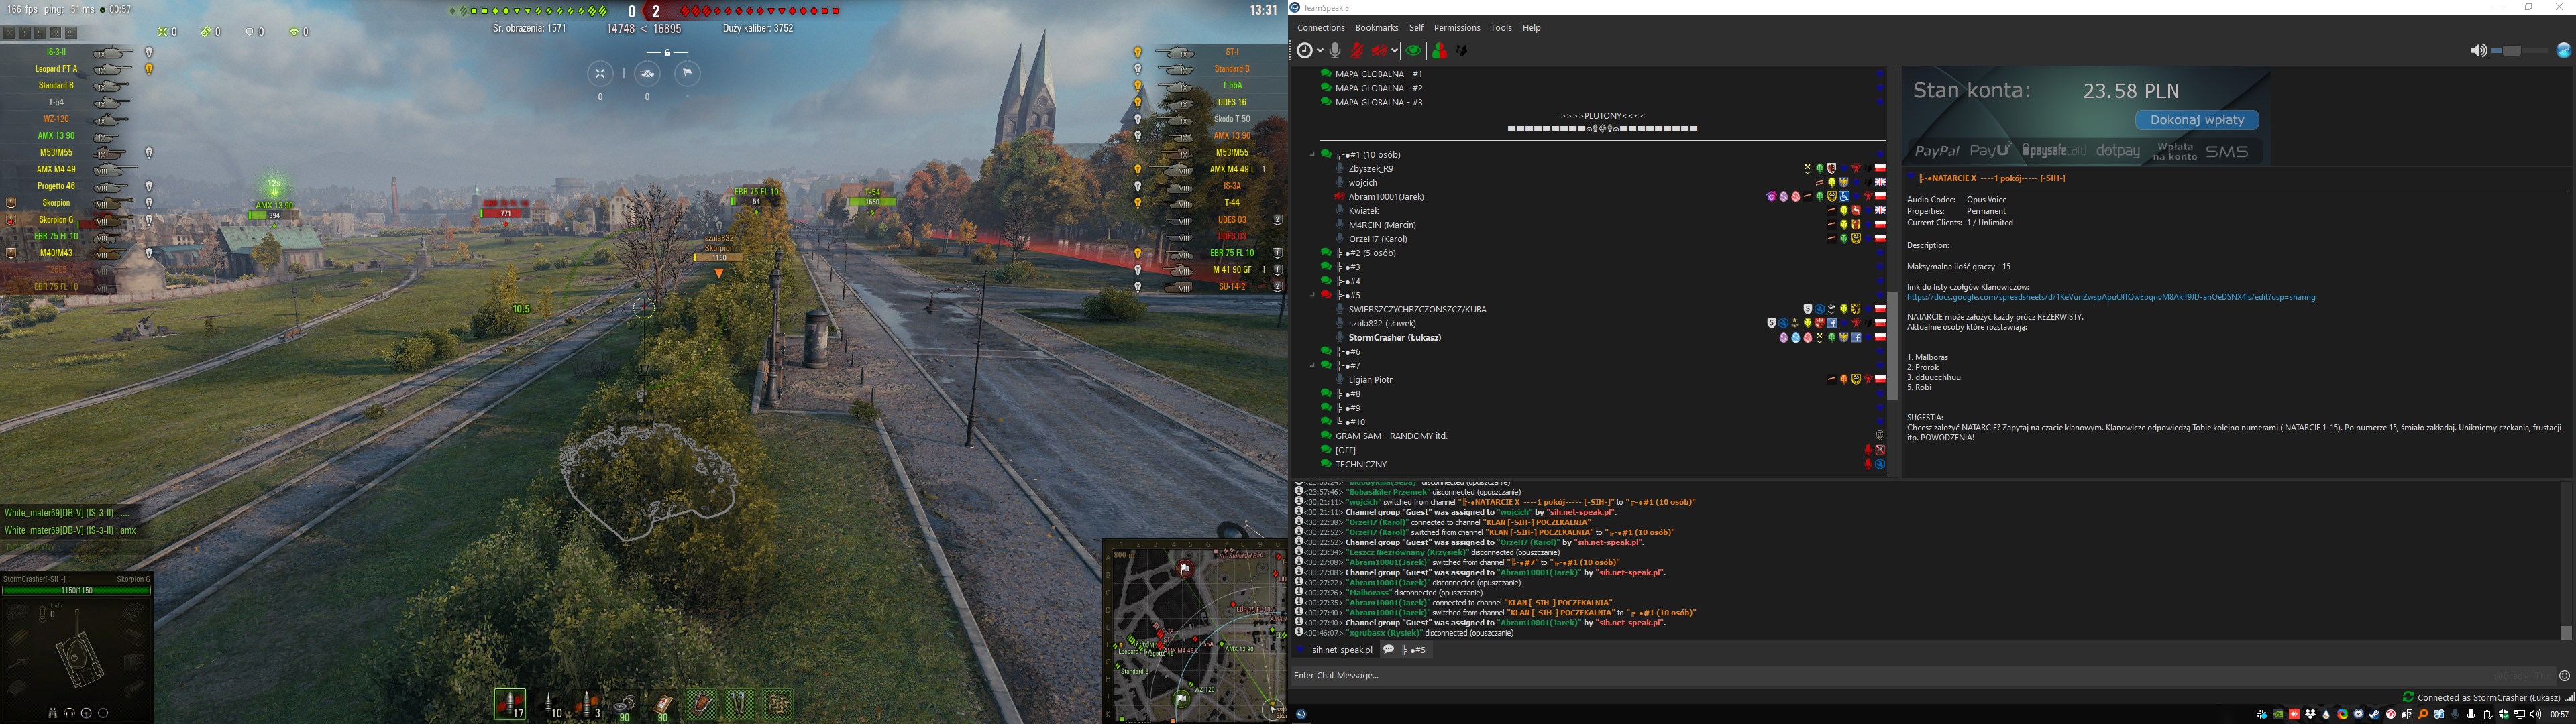Open the Permissions menu
This screenshot has width=2576, height=724.
click(x=1456, y=28)
